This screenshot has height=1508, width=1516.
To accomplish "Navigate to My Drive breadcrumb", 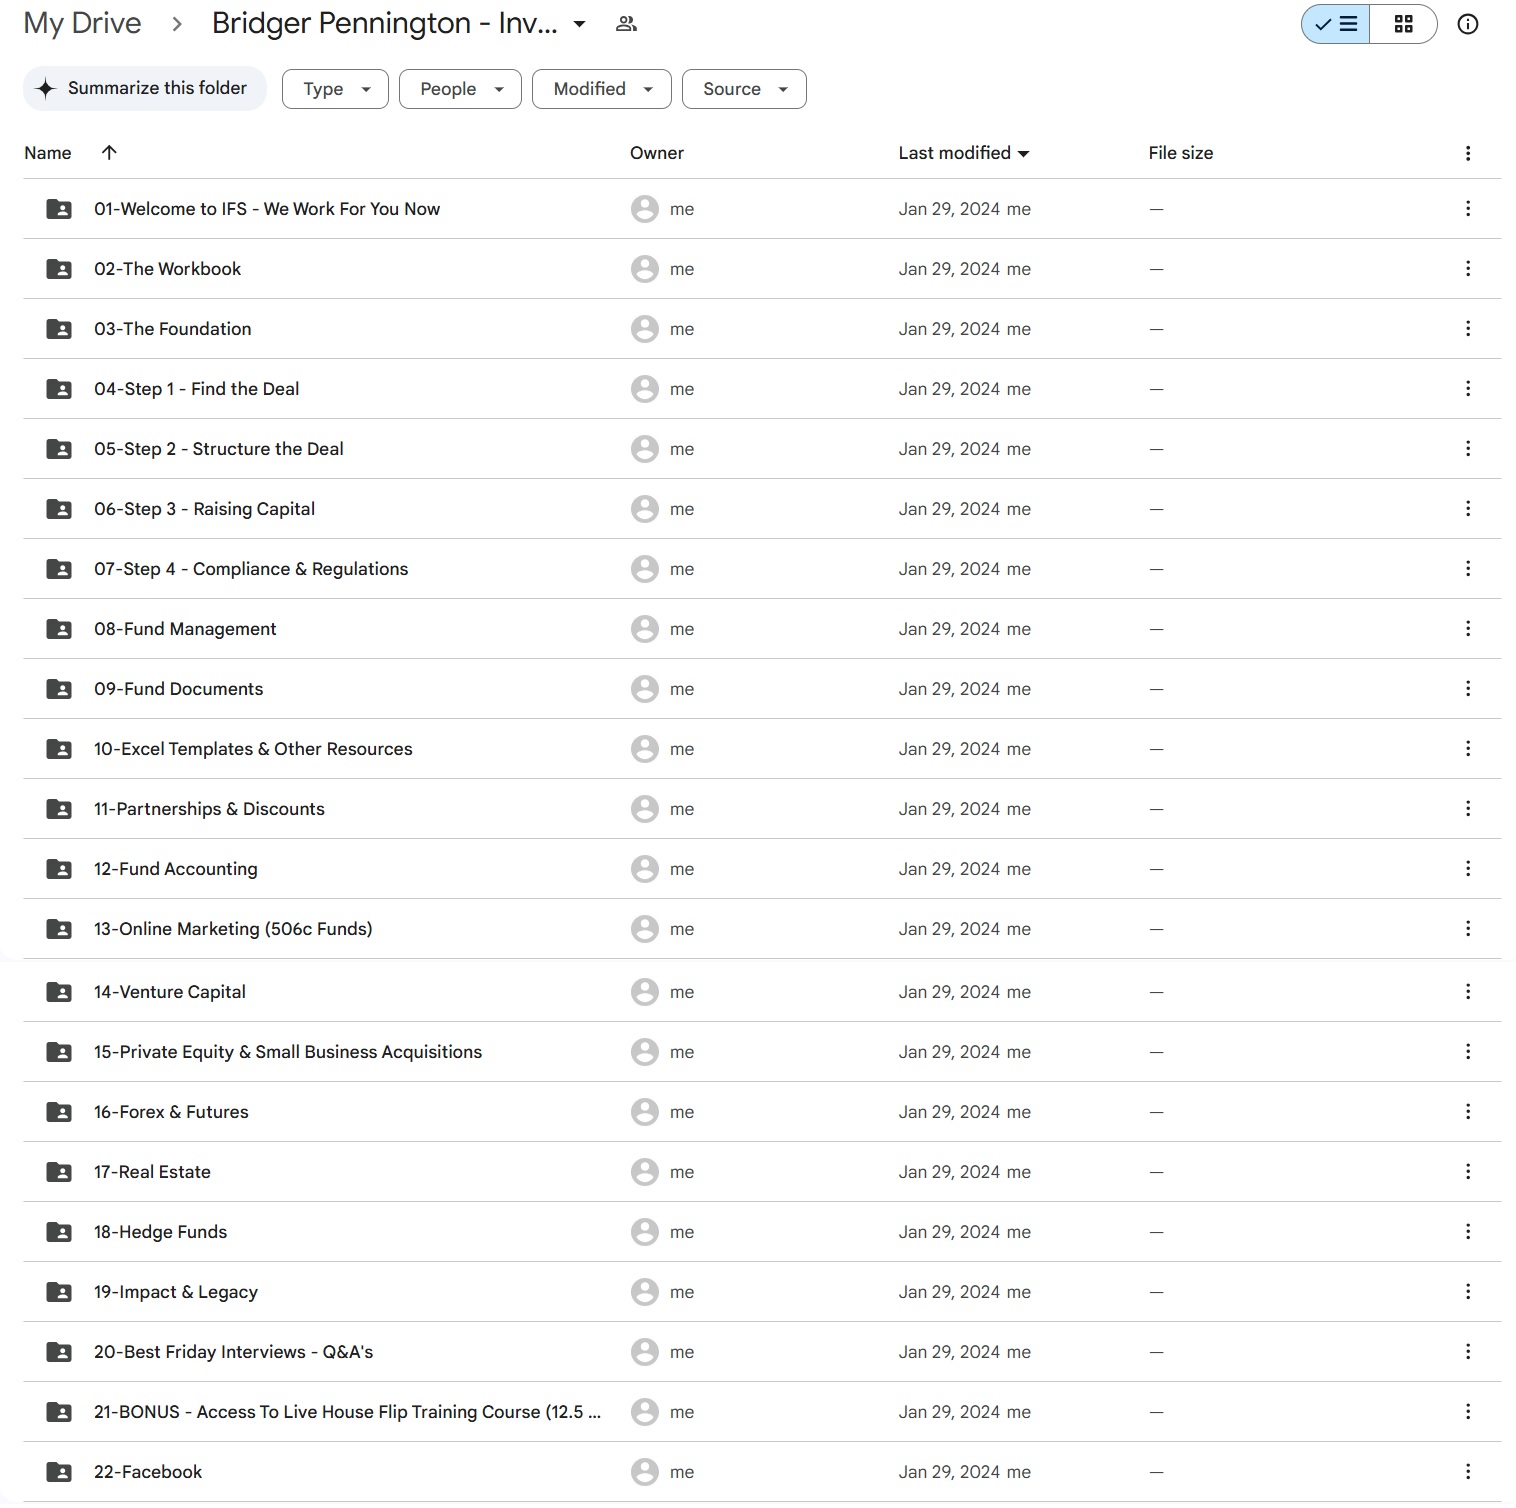I will coord(82,24).
